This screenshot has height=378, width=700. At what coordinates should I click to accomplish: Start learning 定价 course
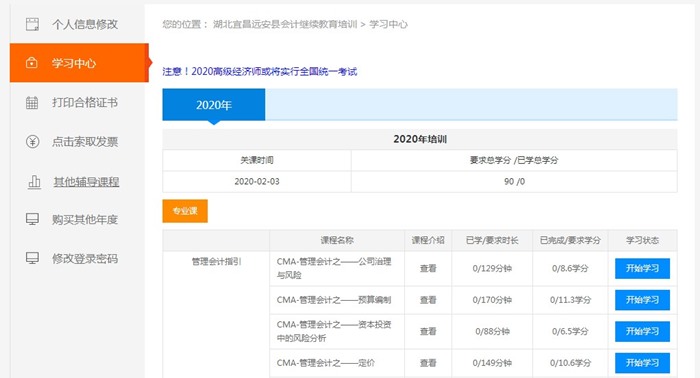(x=642, y=363)
